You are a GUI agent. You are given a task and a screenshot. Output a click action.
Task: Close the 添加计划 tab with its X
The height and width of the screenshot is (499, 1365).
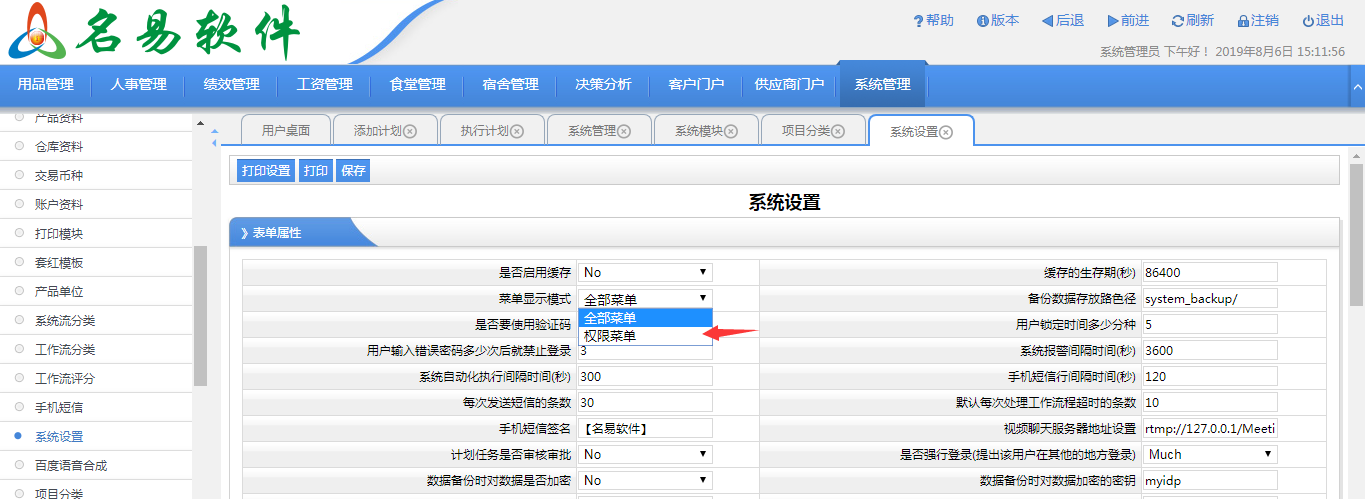pos(410,131)
